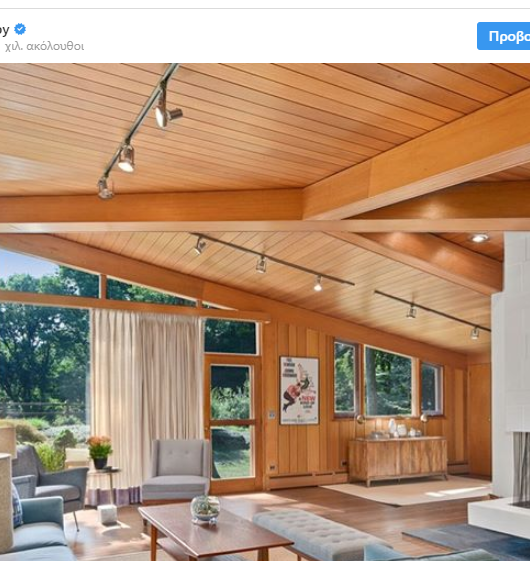Open the followers count text χιλ. ακόλουθοι
Screen dimensions: 530x561
(44, 47)
